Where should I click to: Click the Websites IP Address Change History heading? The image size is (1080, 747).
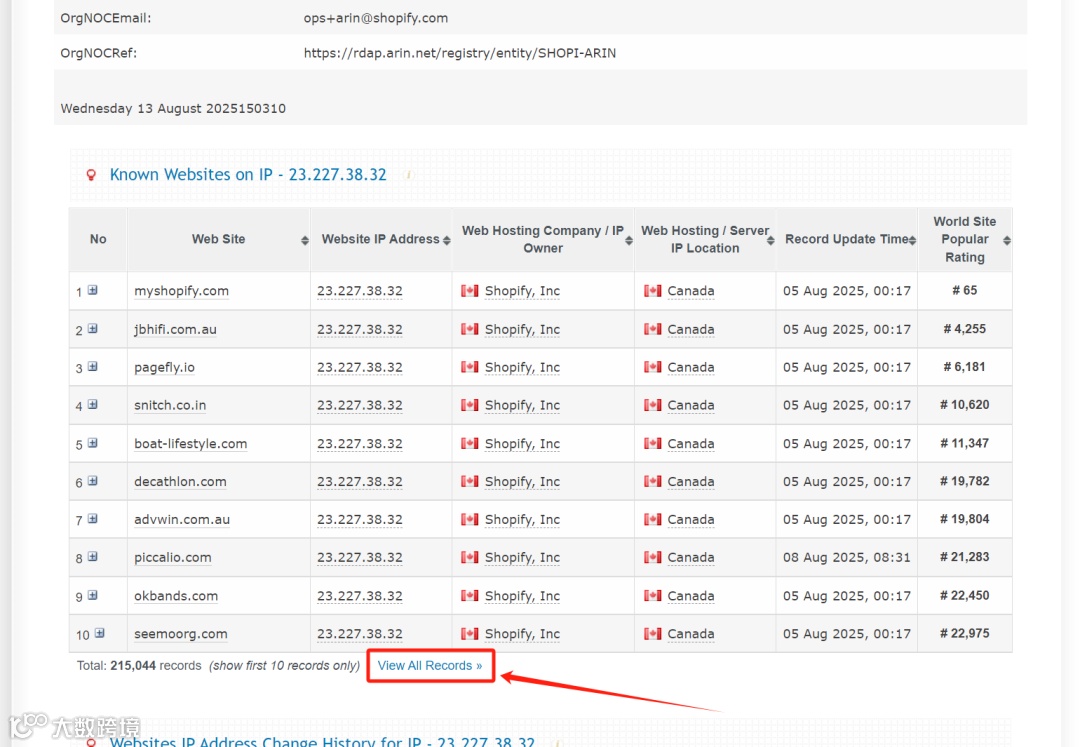coord(322,741)
